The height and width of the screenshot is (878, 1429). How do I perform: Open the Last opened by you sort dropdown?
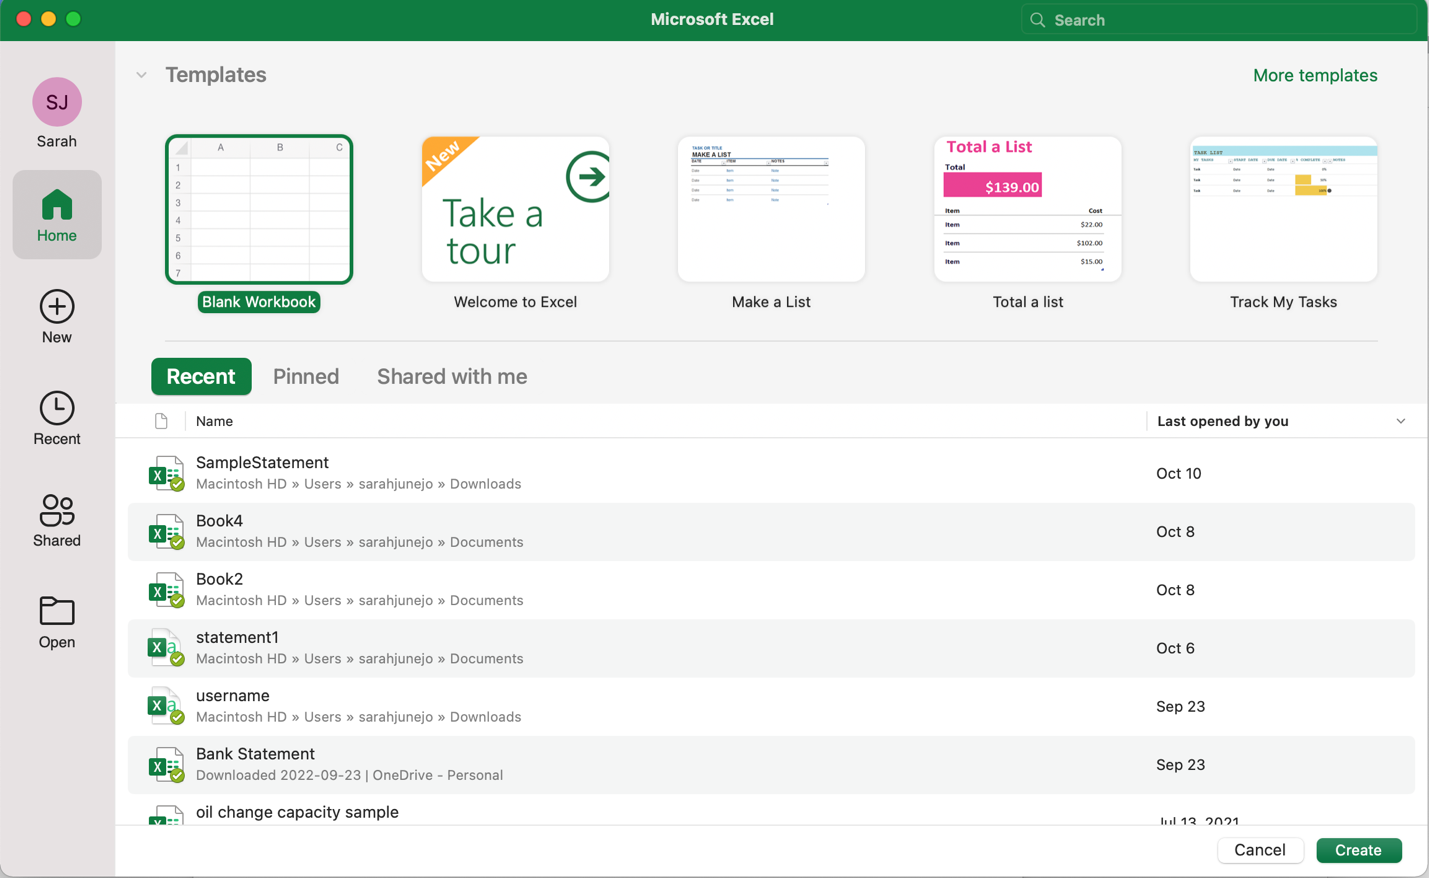(1400, 421)
